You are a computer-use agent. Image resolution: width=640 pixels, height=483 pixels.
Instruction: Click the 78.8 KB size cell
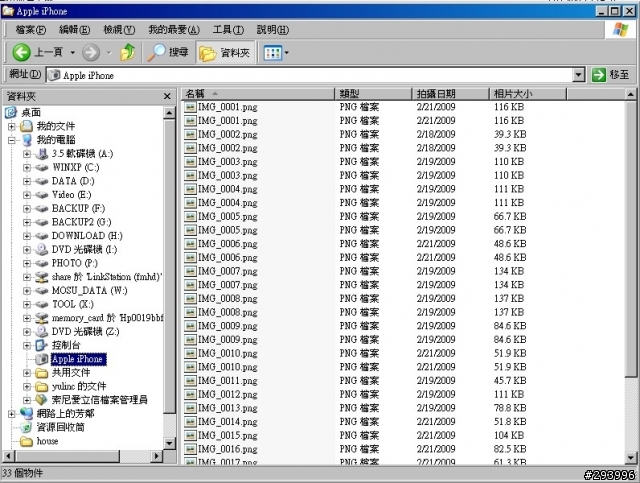pos(510,408)
